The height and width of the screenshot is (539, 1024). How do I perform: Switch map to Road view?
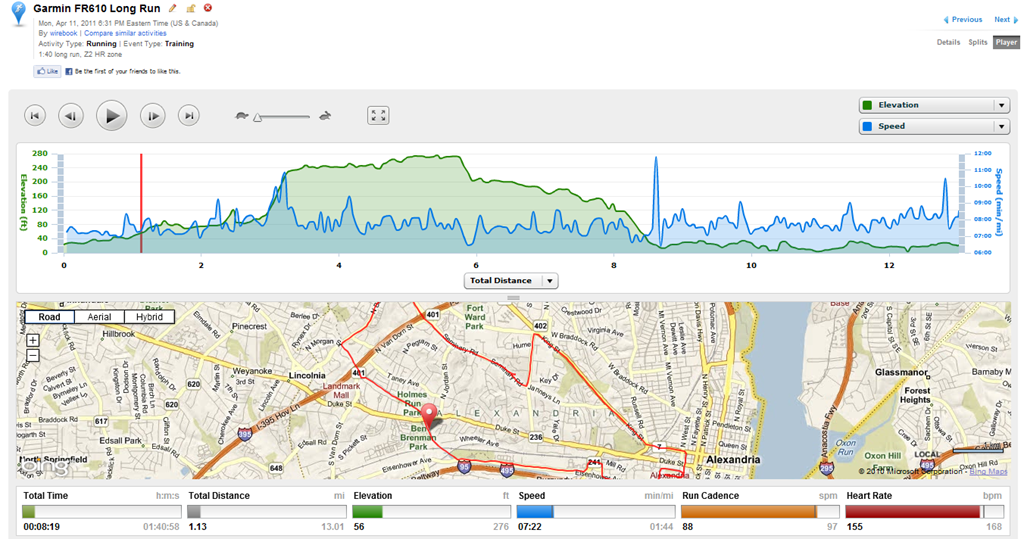click(49, 317)
